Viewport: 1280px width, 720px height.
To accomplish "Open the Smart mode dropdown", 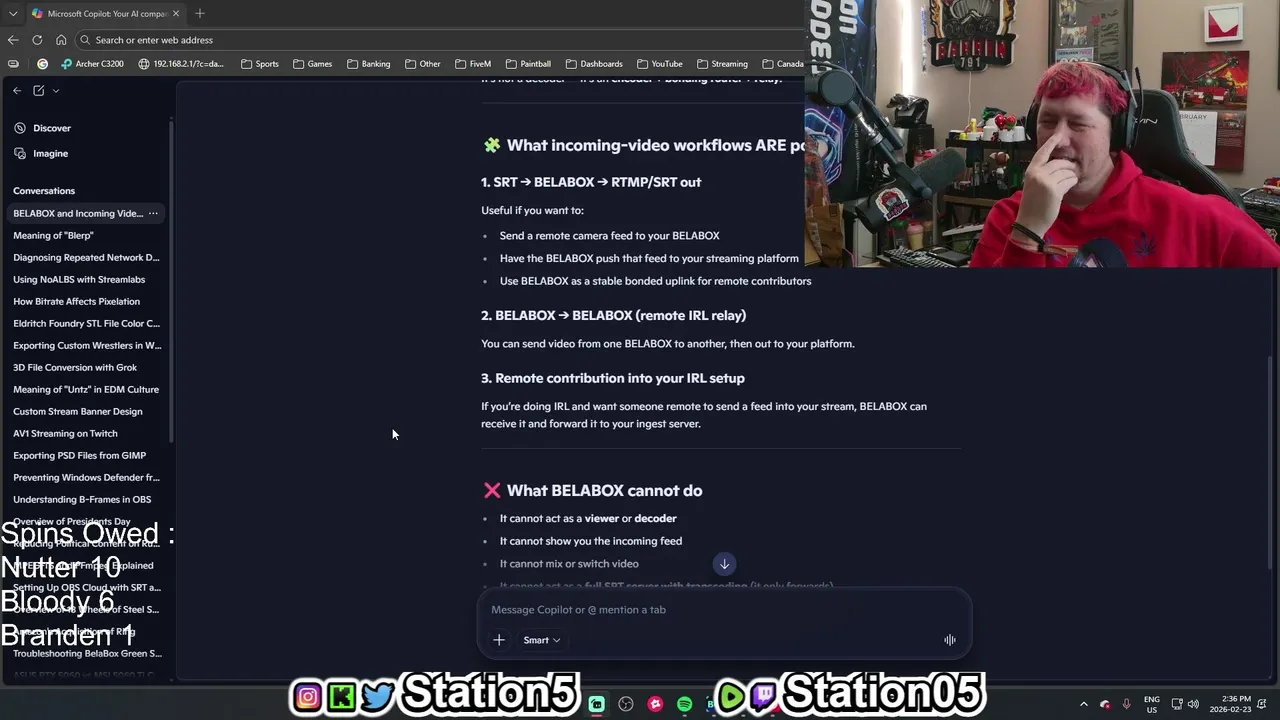I will pos(541,640).
